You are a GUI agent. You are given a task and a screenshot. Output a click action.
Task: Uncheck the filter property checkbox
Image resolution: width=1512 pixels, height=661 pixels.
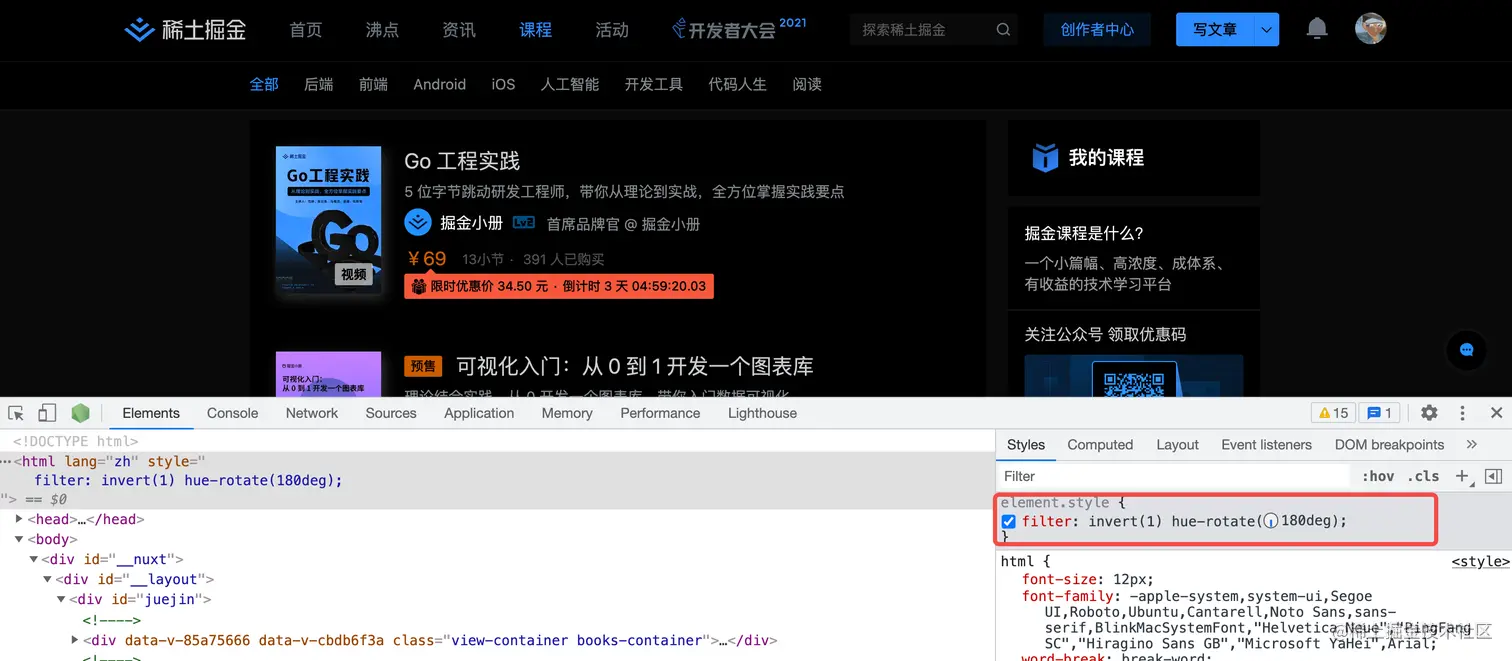click(1008, 521)
